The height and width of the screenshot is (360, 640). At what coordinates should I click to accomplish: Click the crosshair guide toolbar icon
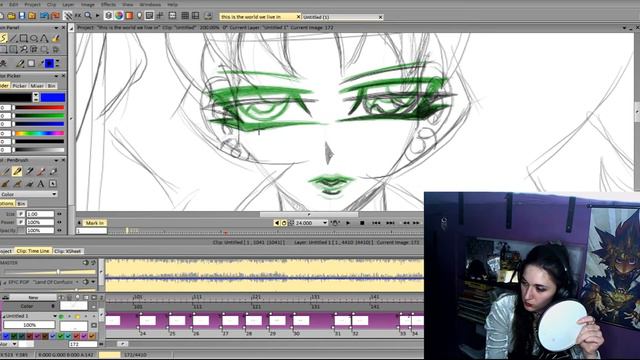click(160, 16)
